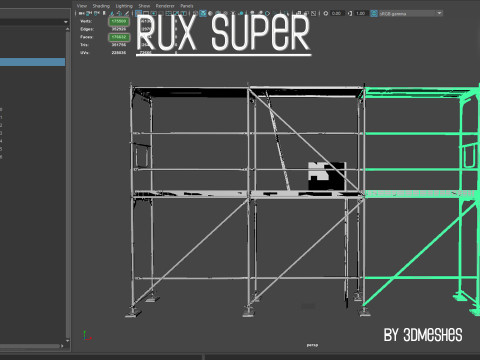Click the 'UVs:' heads-up label
Screen dimensions: 480x360
(84, 53)
